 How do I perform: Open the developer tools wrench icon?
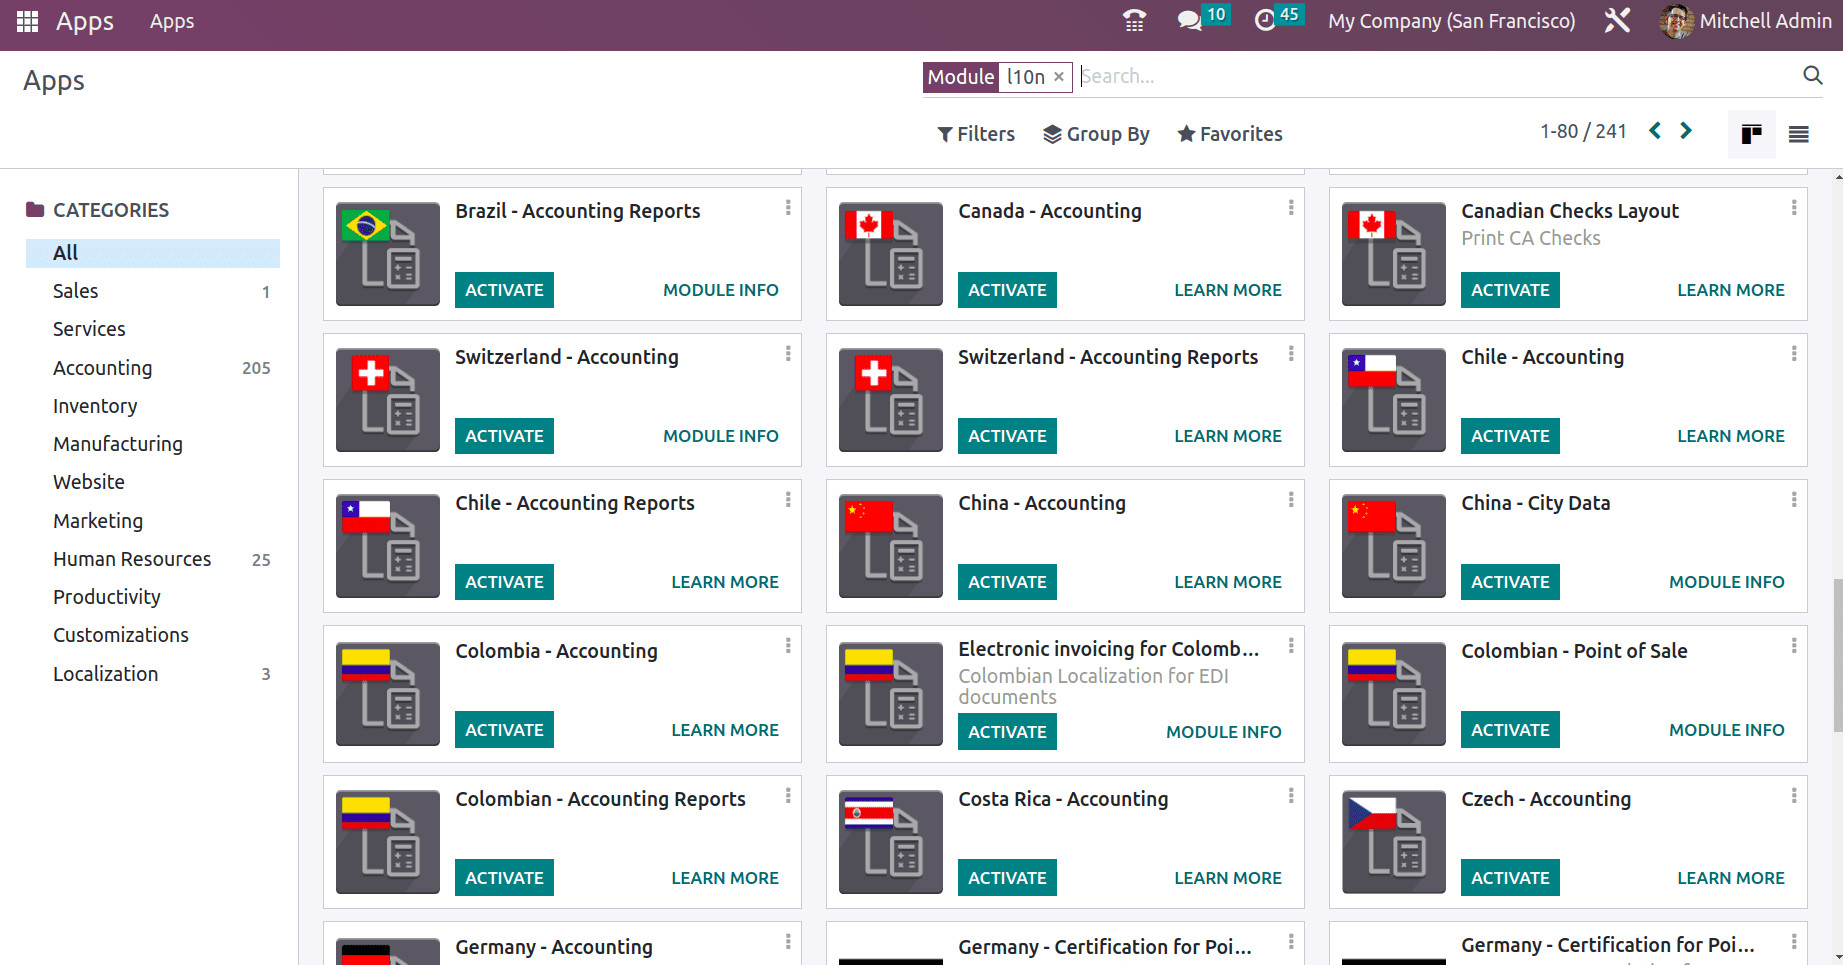pyautogui.click(x=1617, y=21)
